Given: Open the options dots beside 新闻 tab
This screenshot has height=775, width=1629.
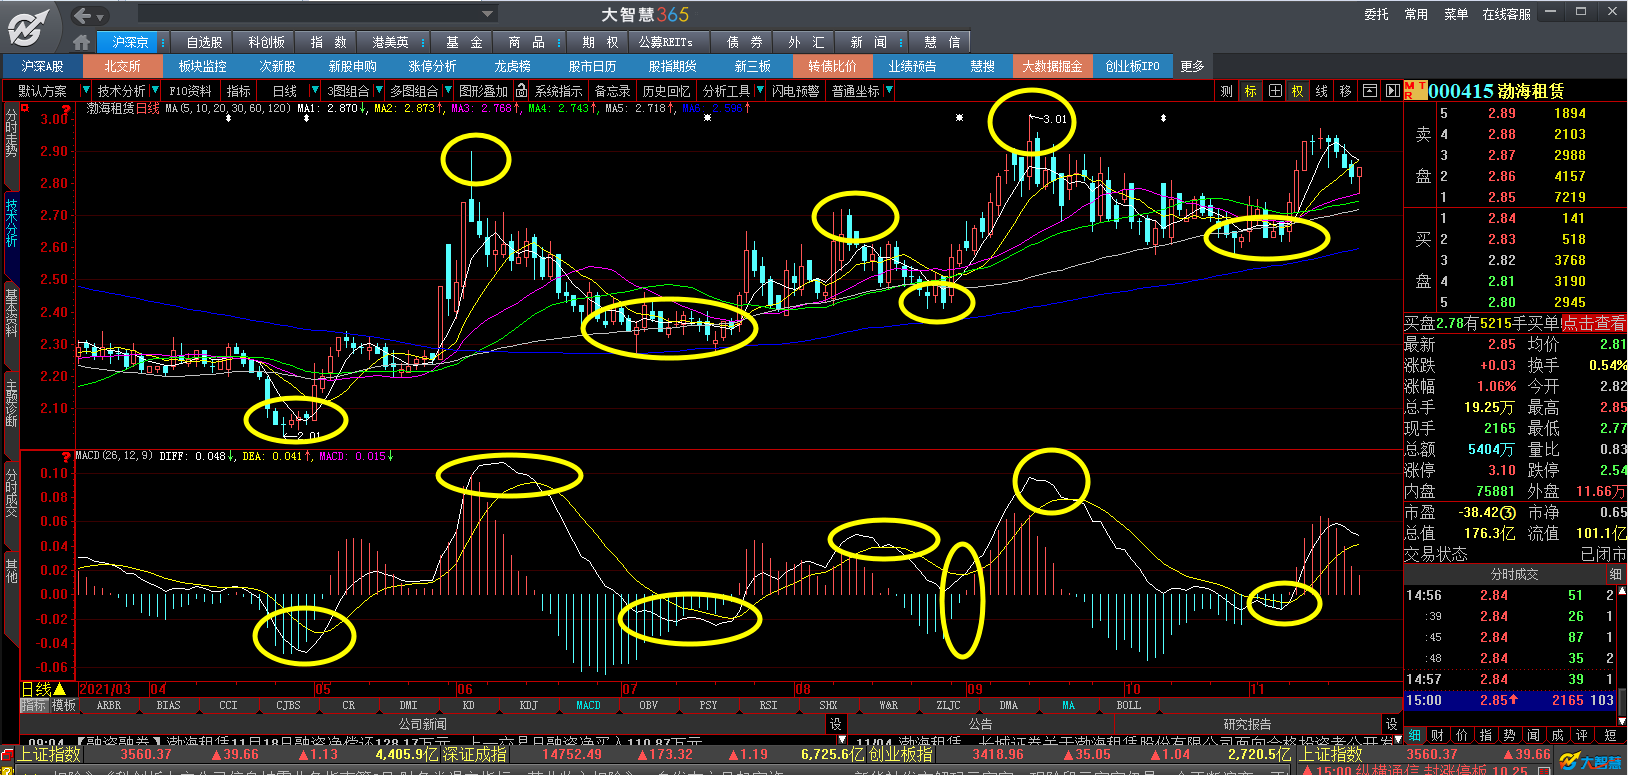Looking at the screenshot, I should point(901,42).
